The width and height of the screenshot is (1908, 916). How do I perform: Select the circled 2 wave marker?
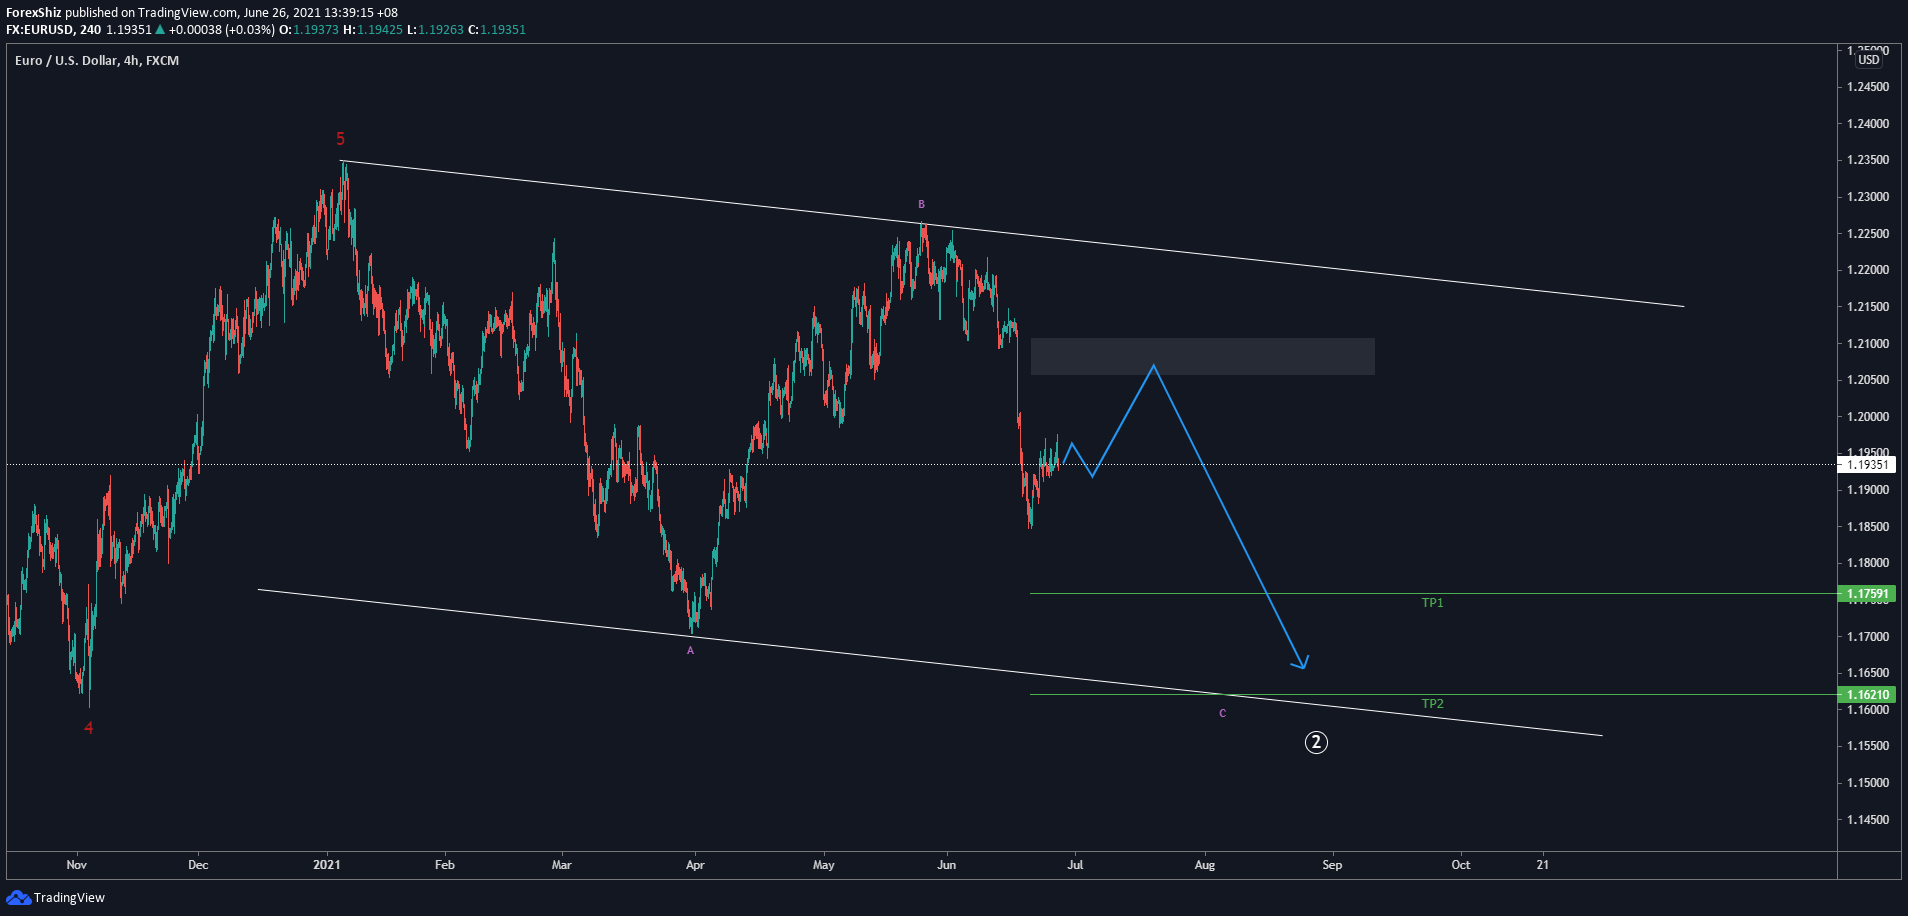tap(1316, 742)
